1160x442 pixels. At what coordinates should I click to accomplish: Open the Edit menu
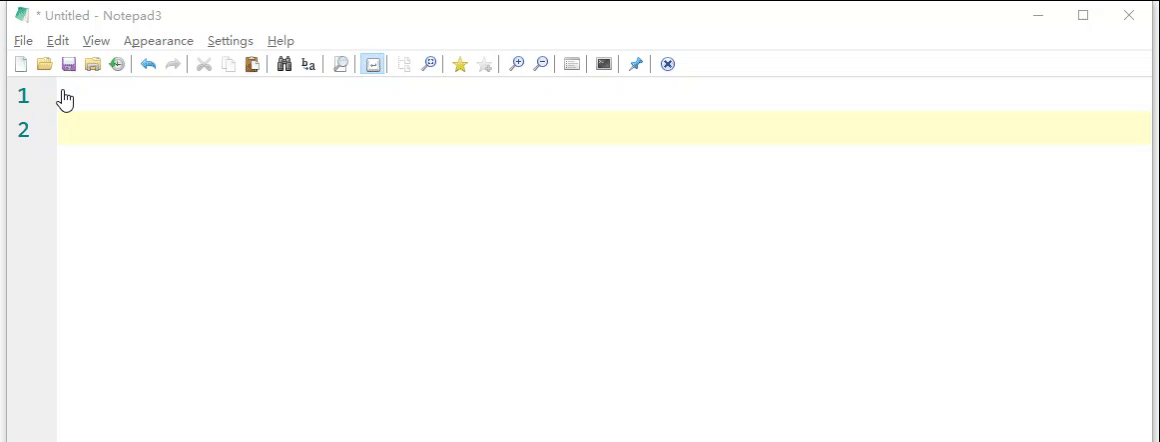[58, 41]
